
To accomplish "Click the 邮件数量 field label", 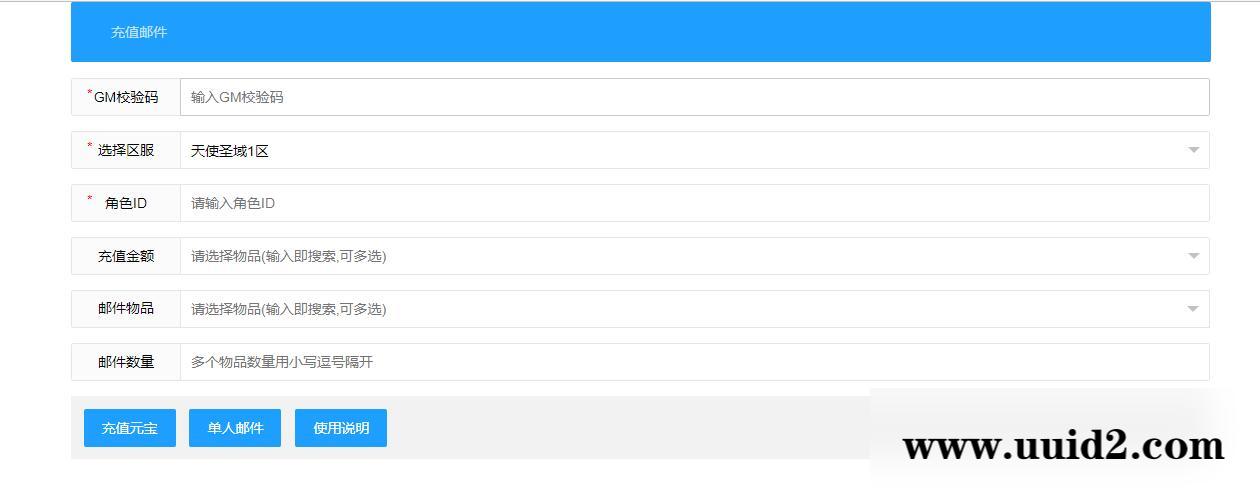I will (126, 362).
